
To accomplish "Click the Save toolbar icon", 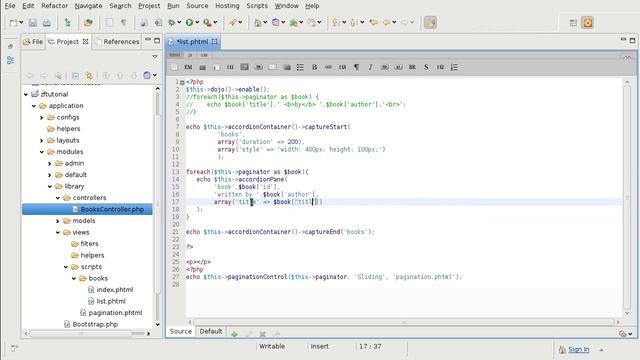I will click(x=33, y=23).
